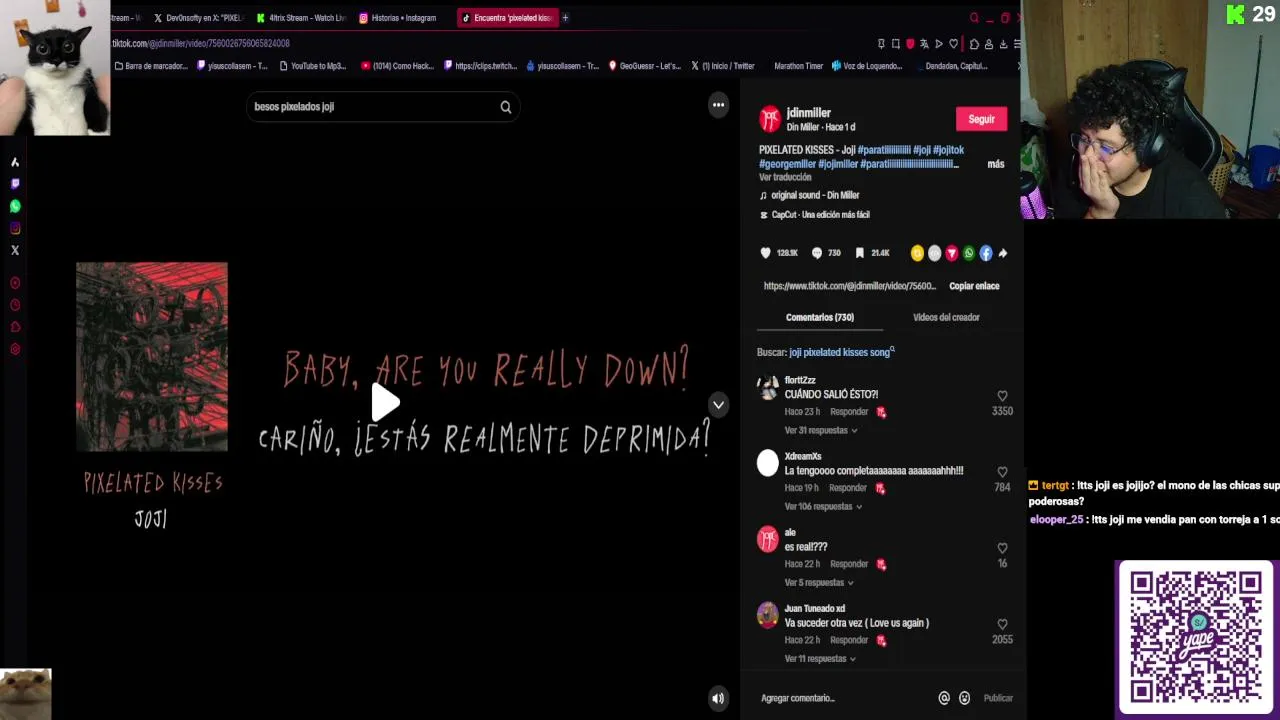Switch to 4ltrix Stream Kick tab
Screen dimensions: 1280x720
301,18
